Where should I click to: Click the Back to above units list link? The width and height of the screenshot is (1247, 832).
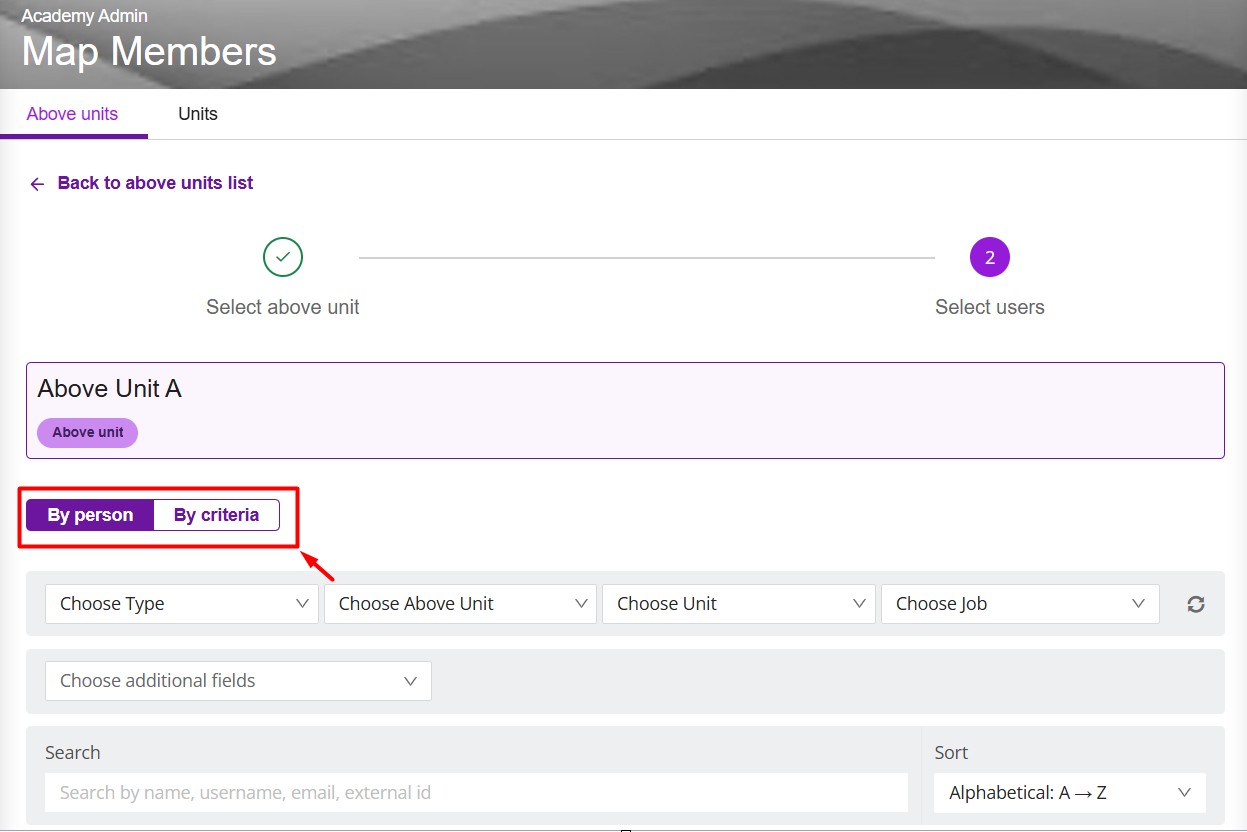[x=155, y=183]
